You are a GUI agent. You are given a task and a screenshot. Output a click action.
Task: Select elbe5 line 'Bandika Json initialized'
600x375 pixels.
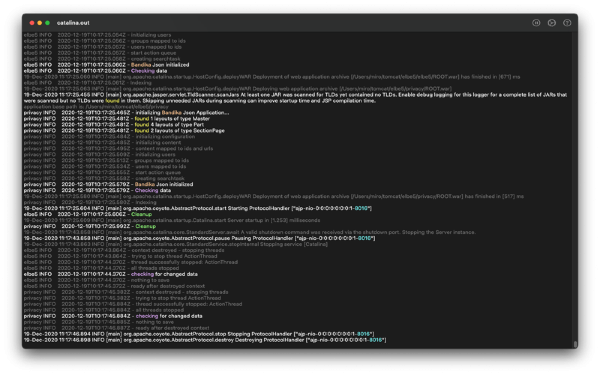106,65
